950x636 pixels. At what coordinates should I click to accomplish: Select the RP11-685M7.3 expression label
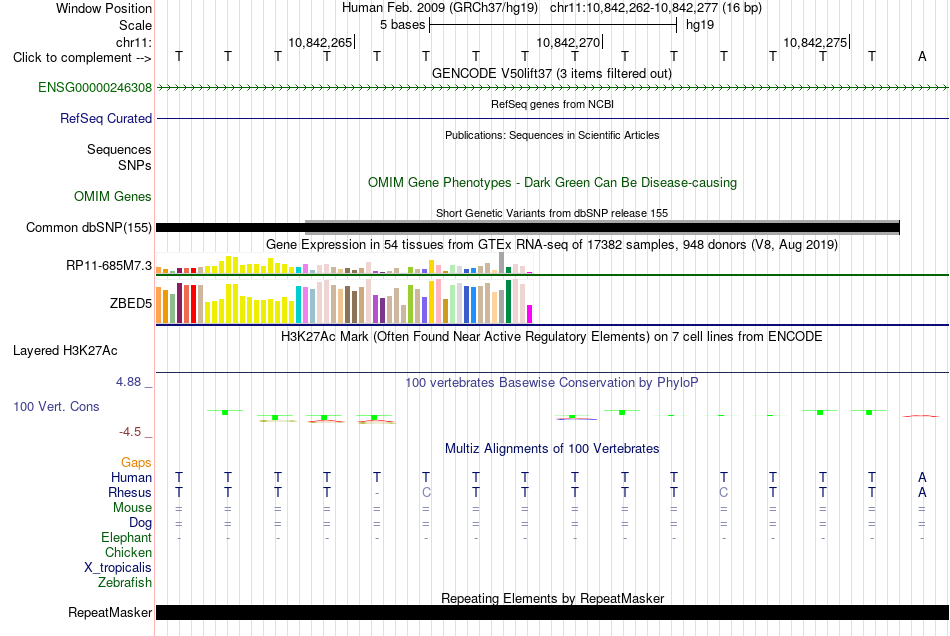click(109, 266)
